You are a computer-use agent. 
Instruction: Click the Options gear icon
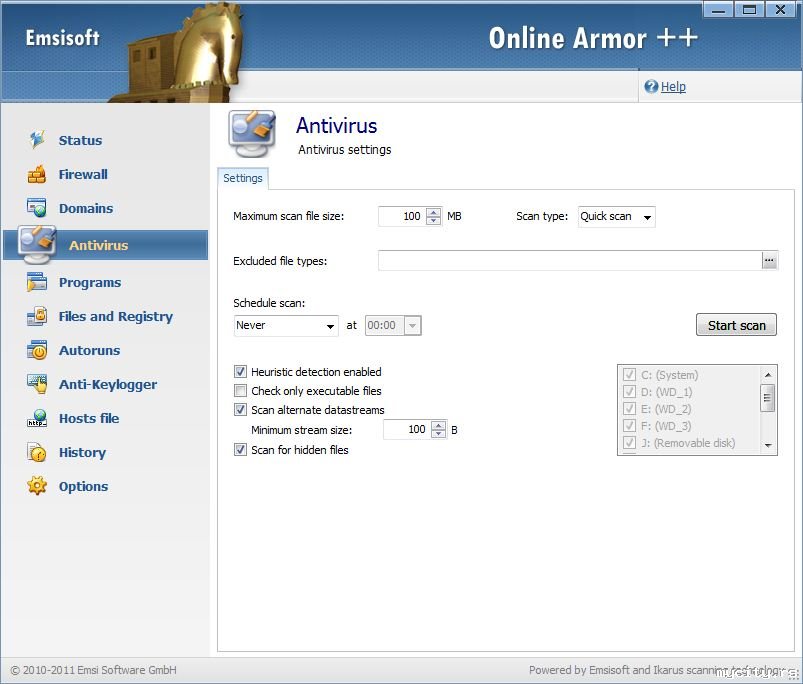tap(37, 486)
